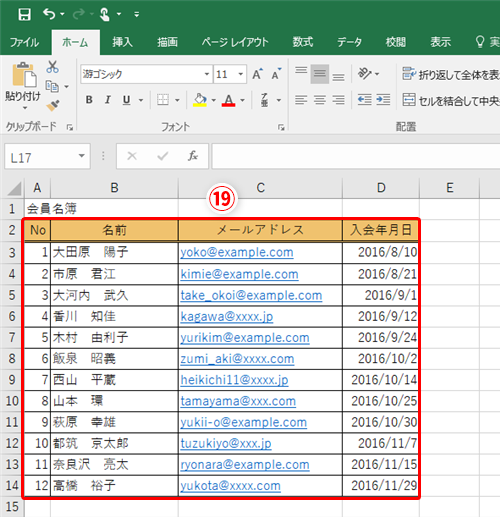This screenshot has width=500, height=517.
Task: Open the データ tab
Action: point(349,42)
